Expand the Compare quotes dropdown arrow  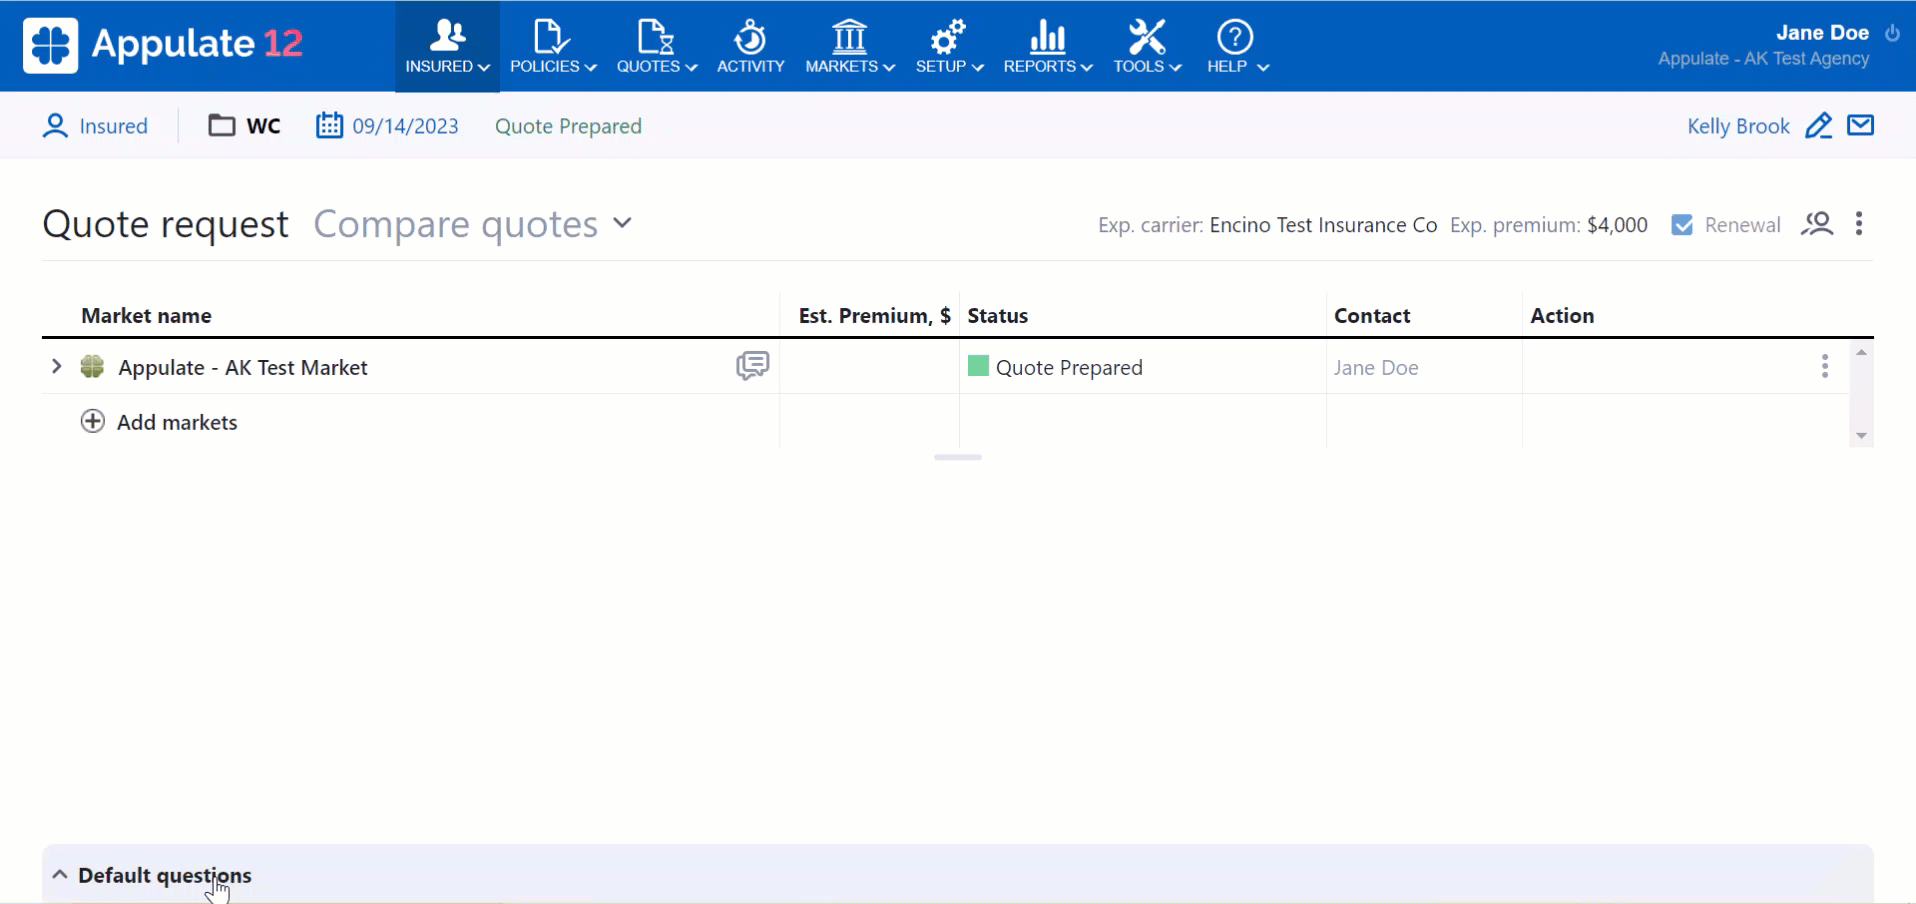point(623,223)
